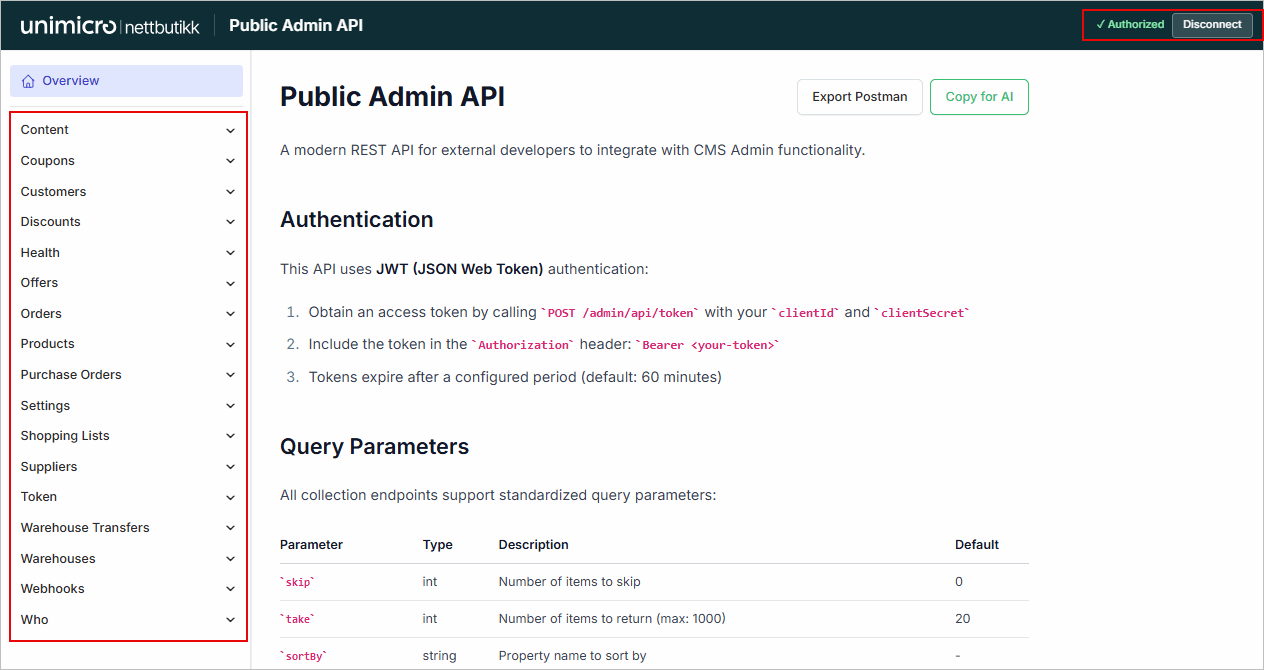This screenshot has height=670, width=1264.
Task: Click the Query Parameters heading
Action: (375, 447)
